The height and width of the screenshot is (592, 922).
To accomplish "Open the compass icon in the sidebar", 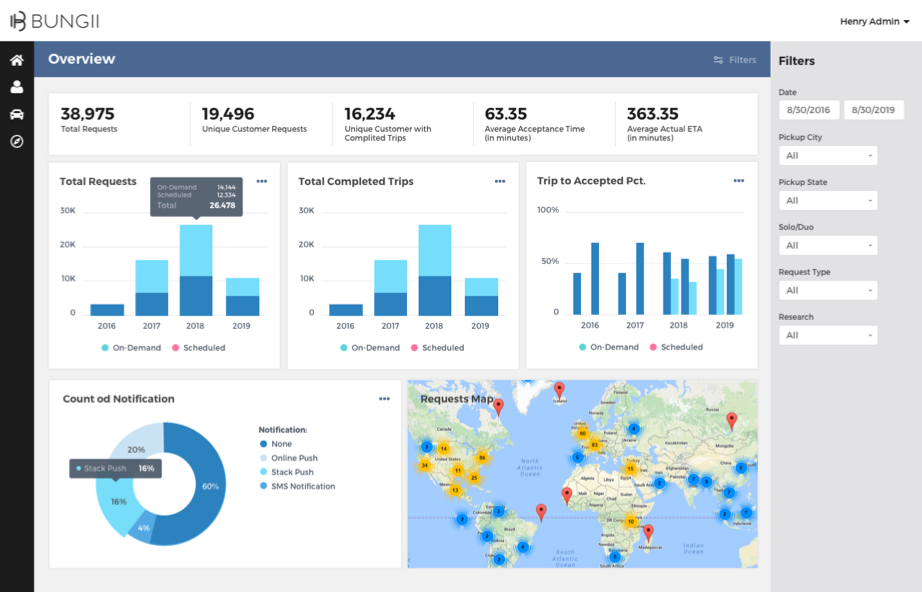I will coord(17,141).
